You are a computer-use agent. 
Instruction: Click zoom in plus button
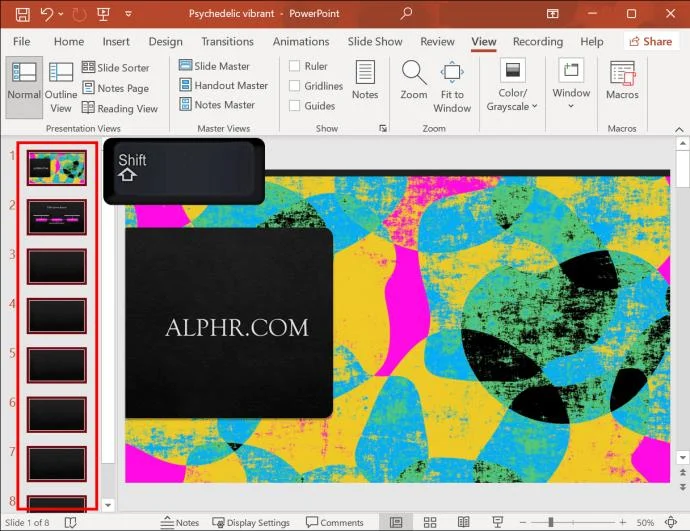tap(622, 522)
